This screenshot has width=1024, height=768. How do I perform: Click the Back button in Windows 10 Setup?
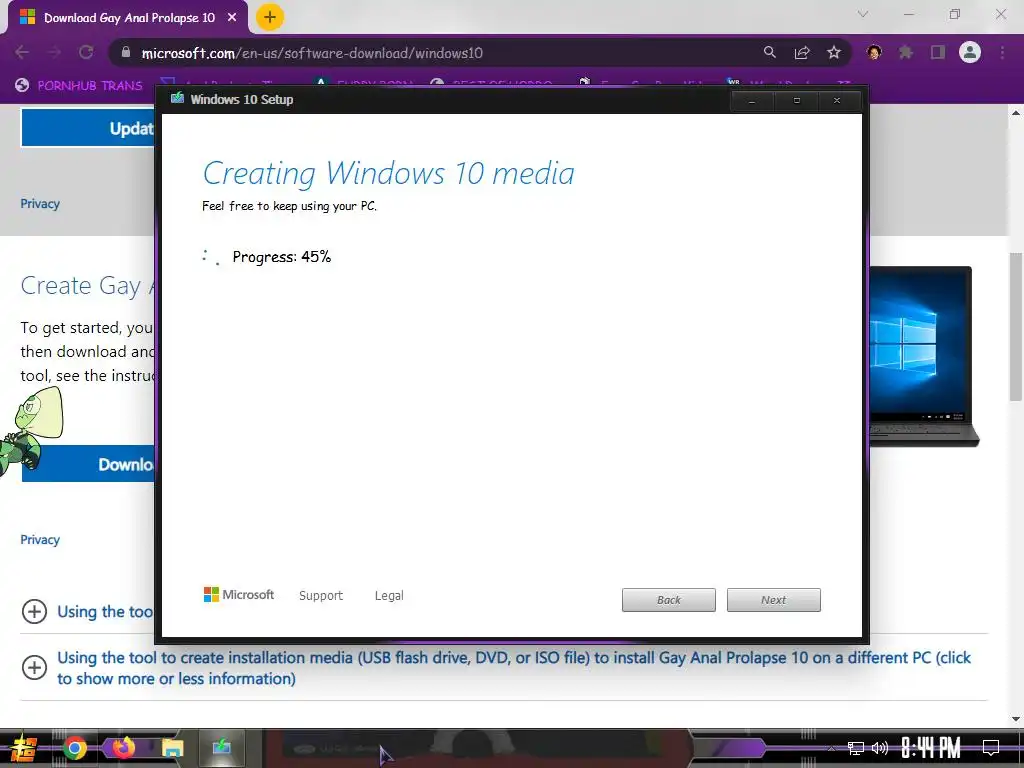click(669, 600)
